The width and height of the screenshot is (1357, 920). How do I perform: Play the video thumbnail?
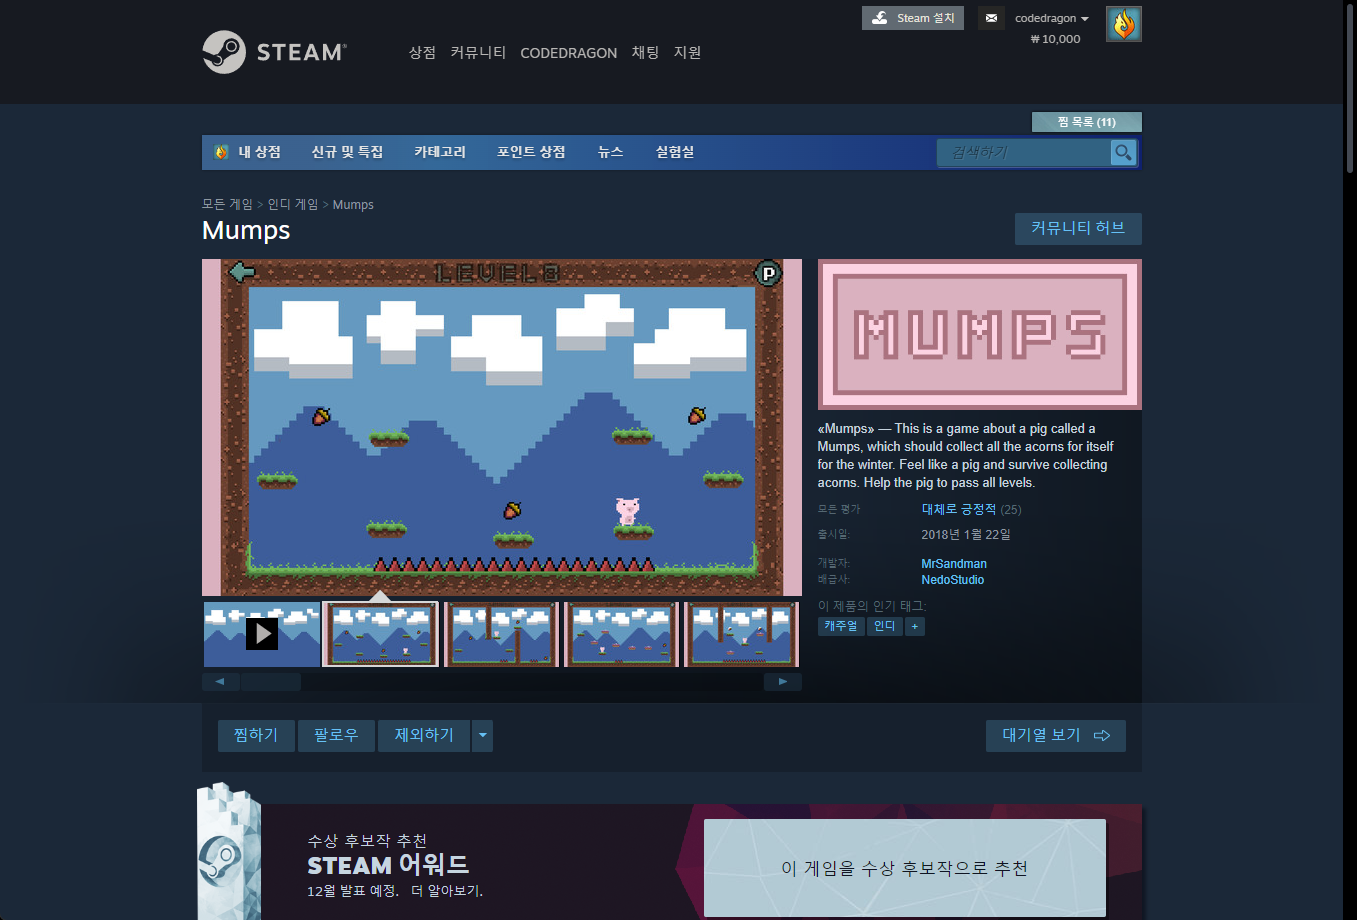[x=262, y=634]
